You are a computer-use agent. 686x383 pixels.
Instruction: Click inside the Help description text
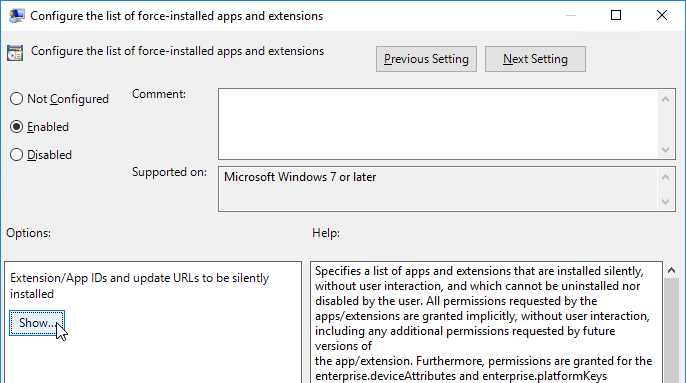tap(486, 323)
